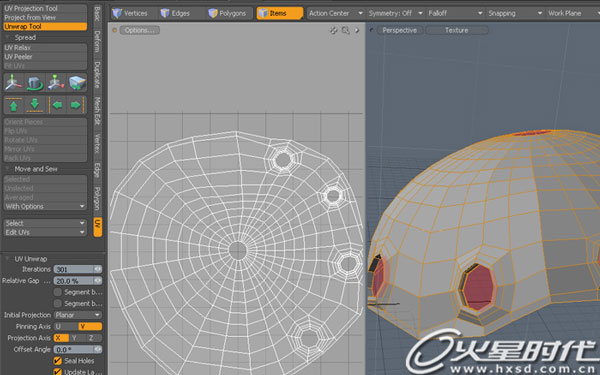Viewport: 600px width, 375px height.
Task: Adjust the Offset Angle slider arrows
Action: coord(98,349)
